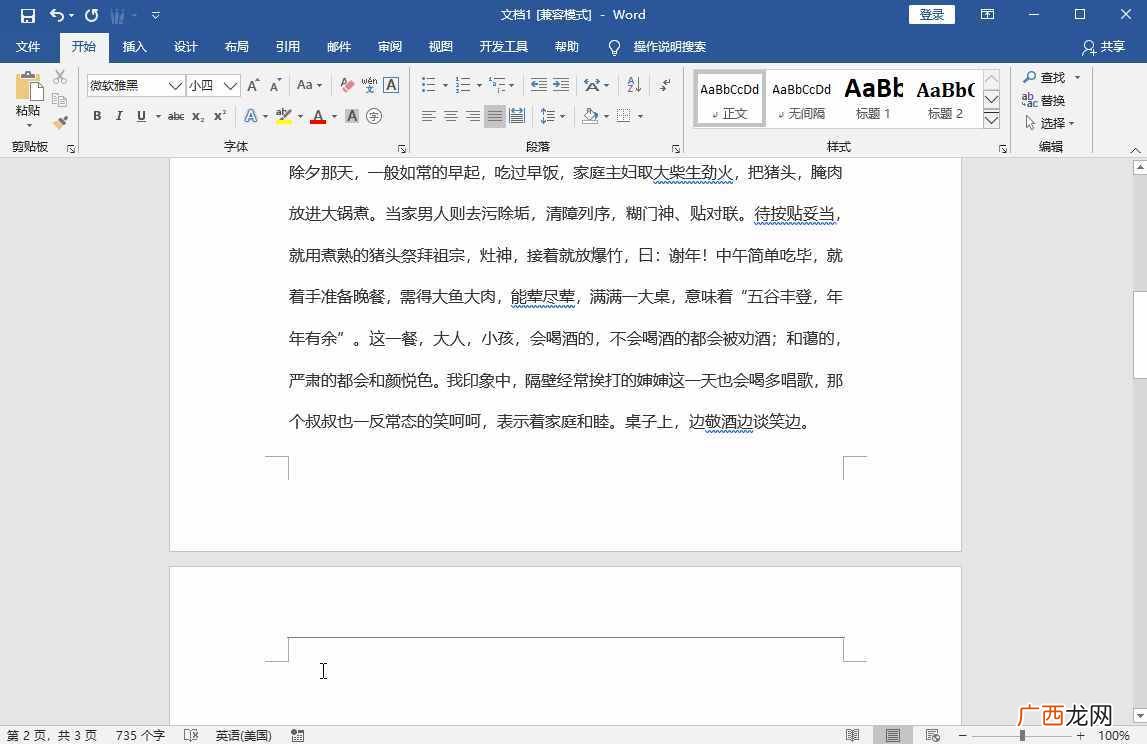Image resolution: width=1147 pixels, height=744 pixels.
Task: Toggle Underline formatting
Action: coord(140,116)
